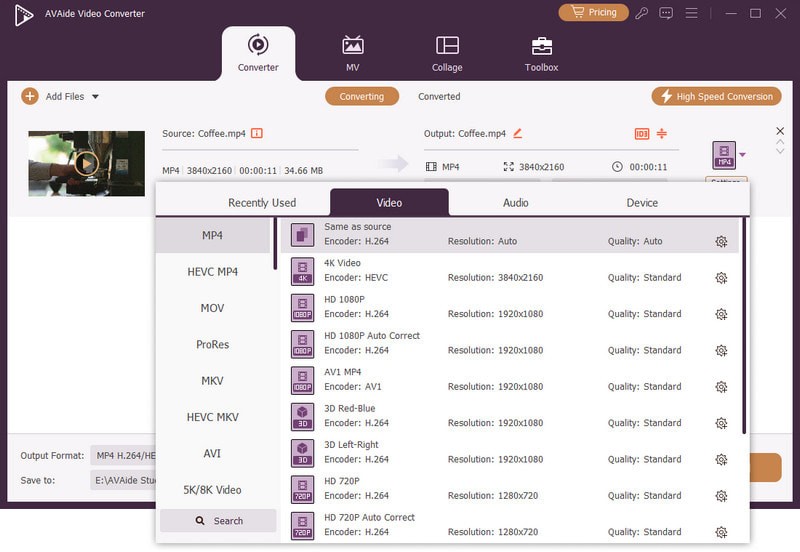Viewport: 800px width, 552px height.
Task: Click the 3D Red-Blue preset icon
Action: pos(303,417)
